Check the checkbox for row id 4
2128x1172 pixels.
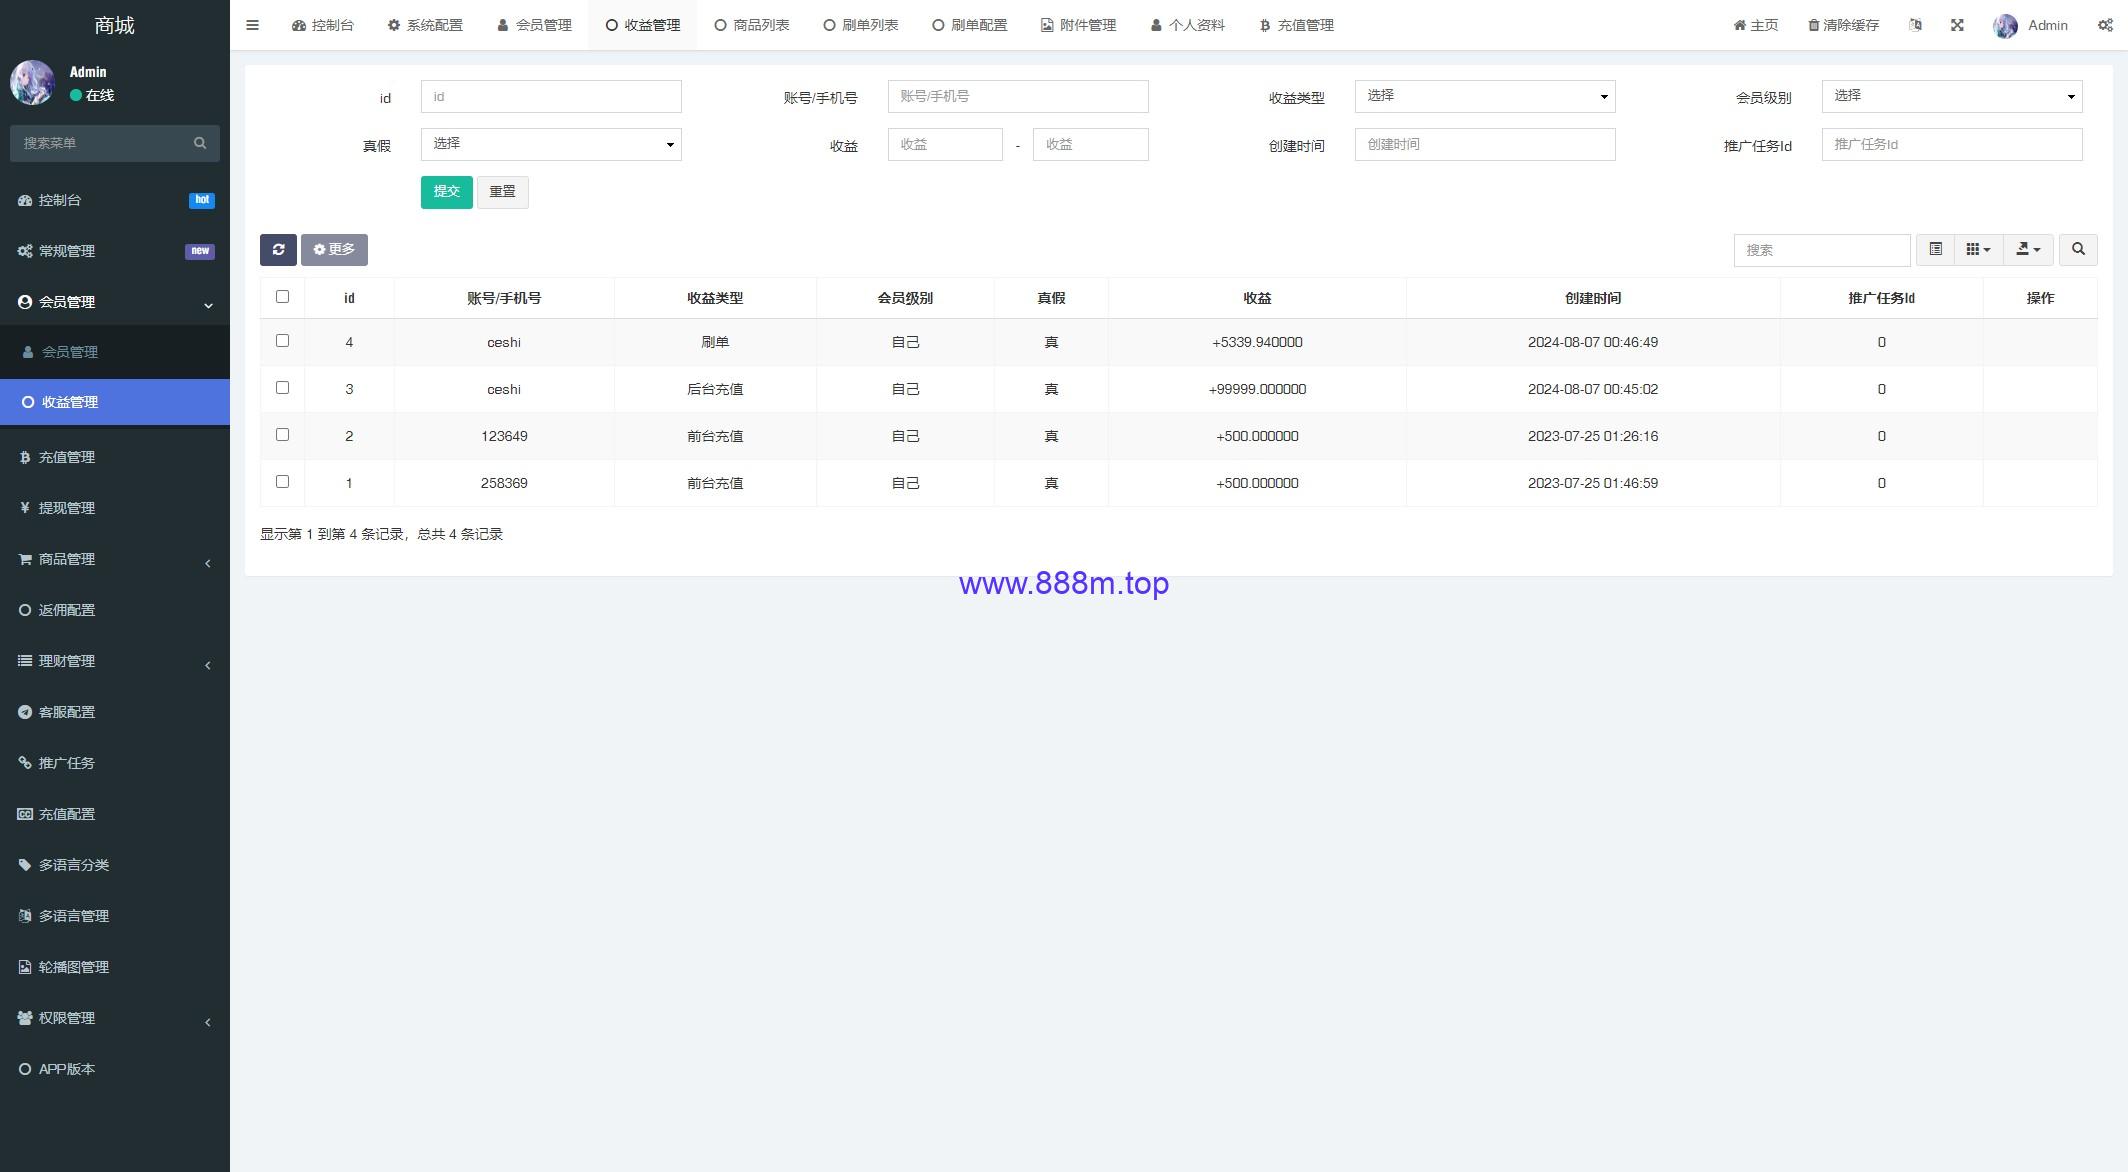pyautogui.click(x=282, y=341)
